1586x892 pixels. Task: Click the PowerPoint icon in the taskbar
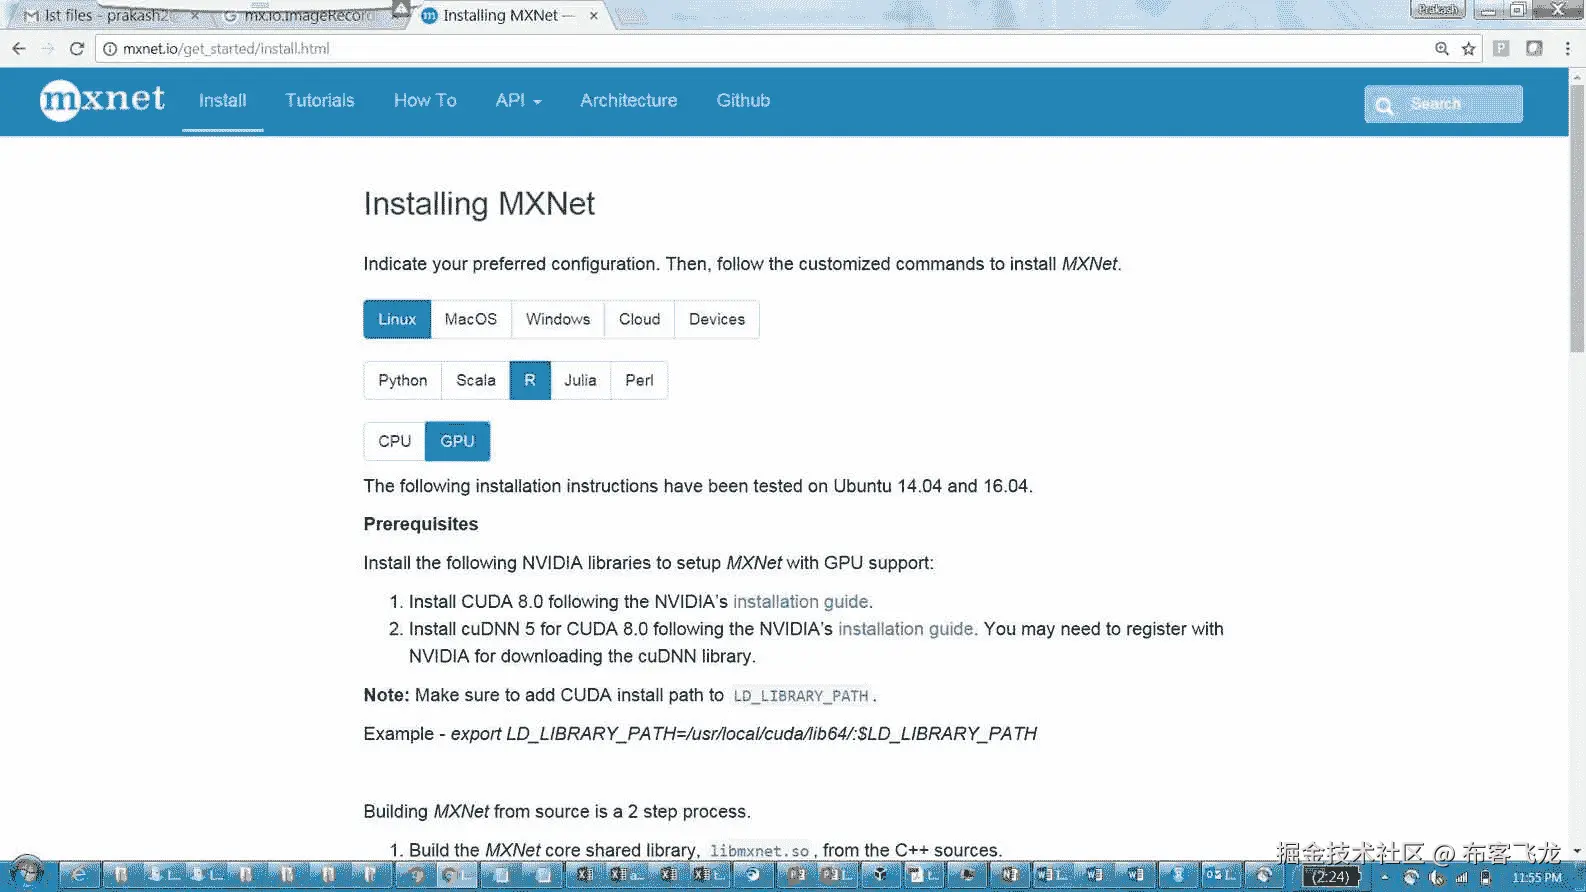(797, 875)
